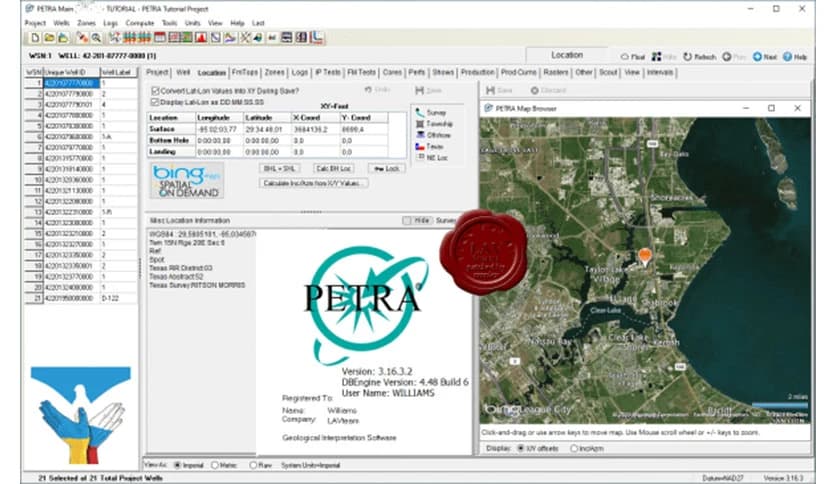The width and height of the screenshot is (836, 484).
Task: Click the Discard icon above map browser
Action: (534, 91)
